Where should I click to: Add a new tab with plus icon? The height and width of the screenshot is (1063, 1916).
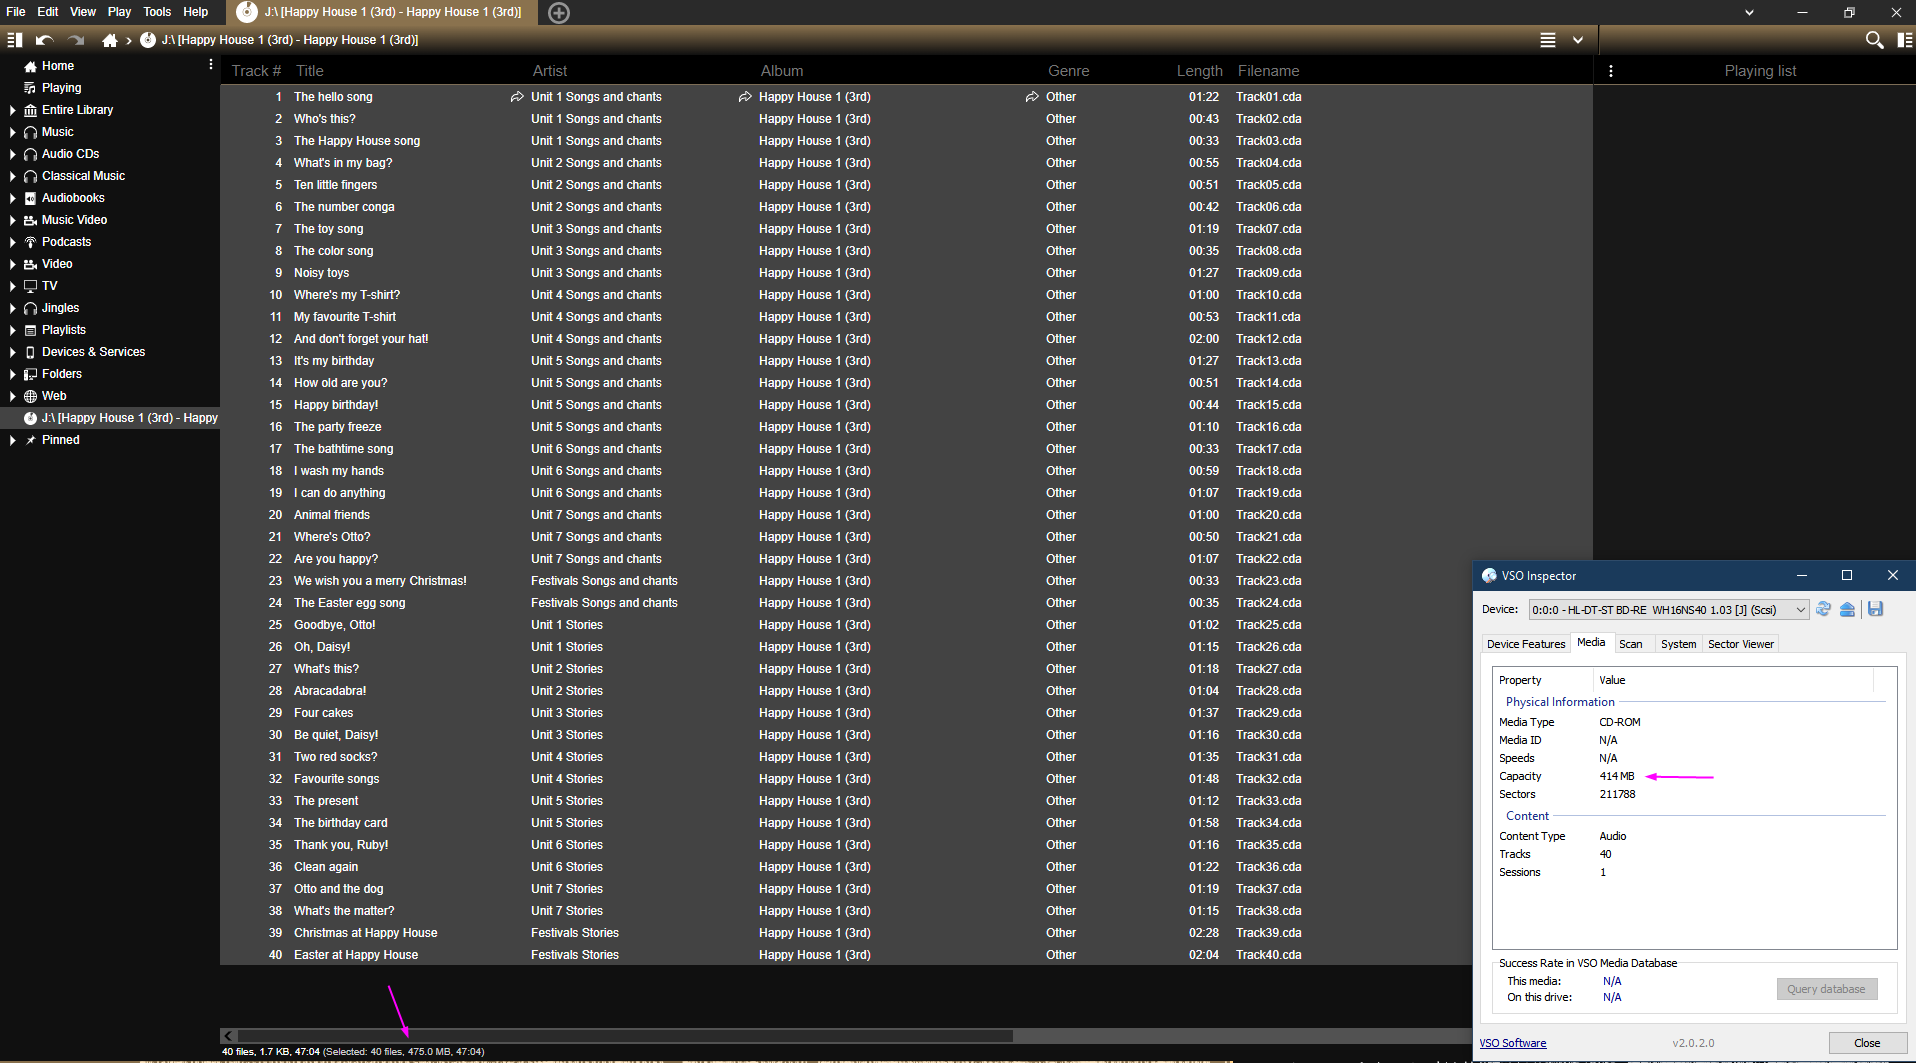[559, 13]
